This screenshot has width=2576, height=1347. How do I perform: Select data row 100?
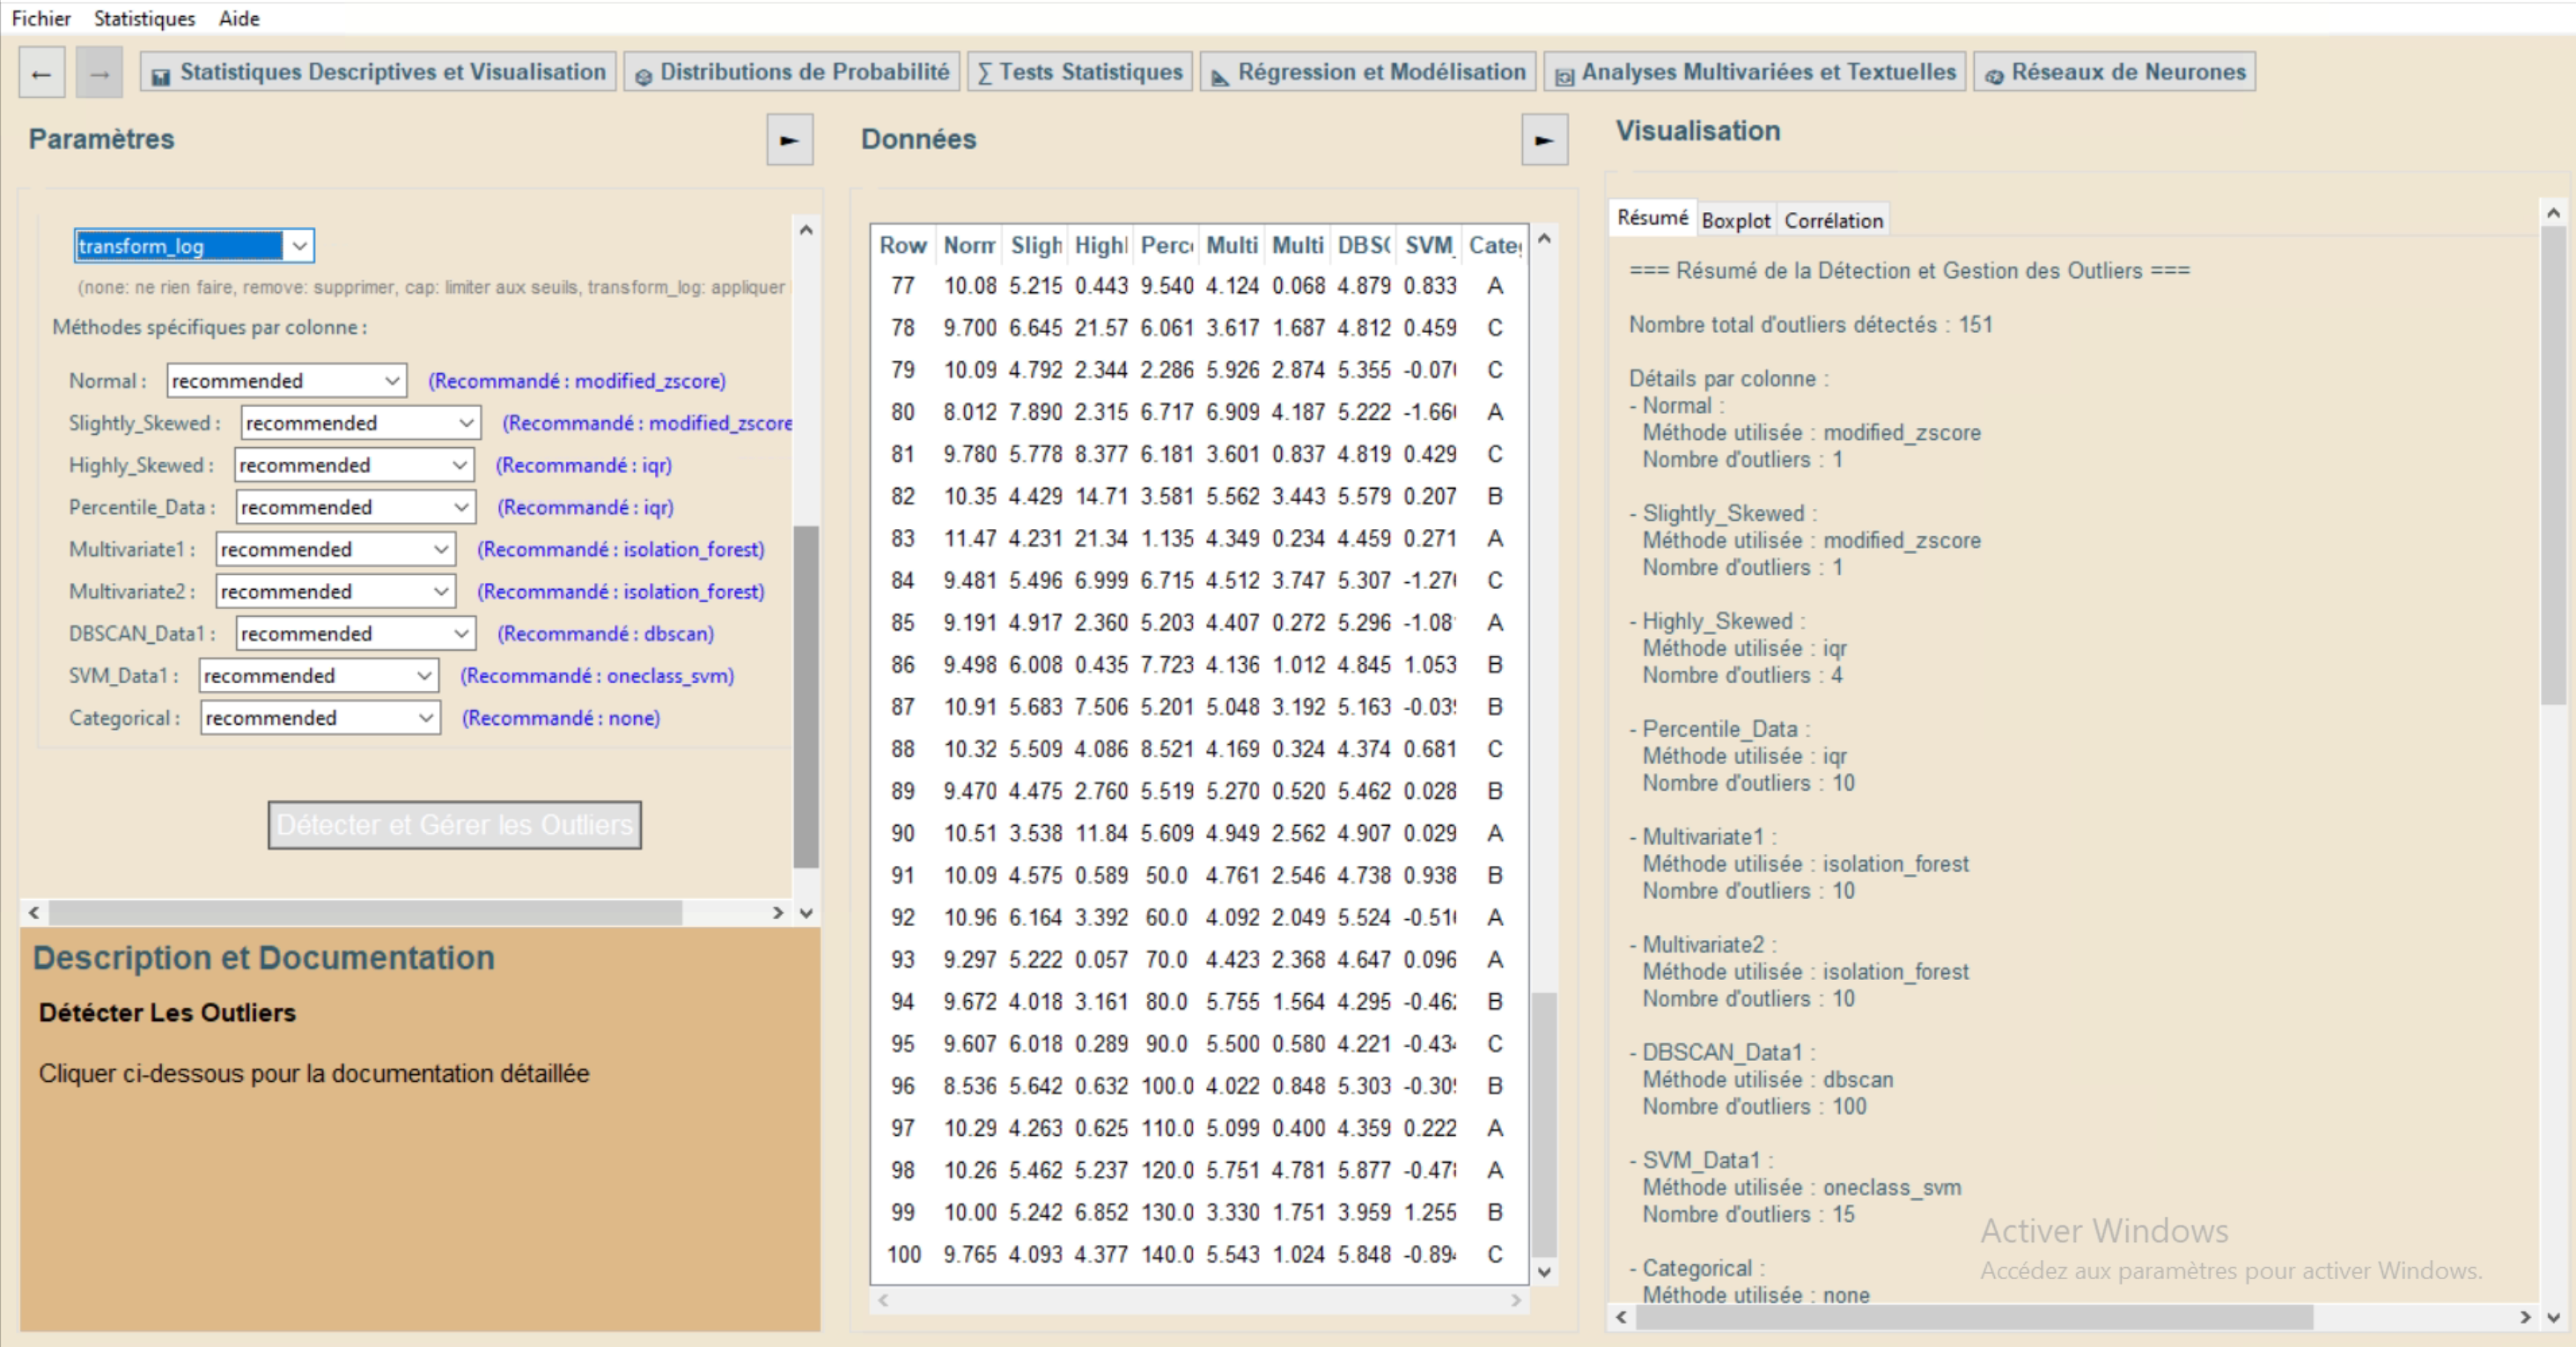pos(1198,1255)
